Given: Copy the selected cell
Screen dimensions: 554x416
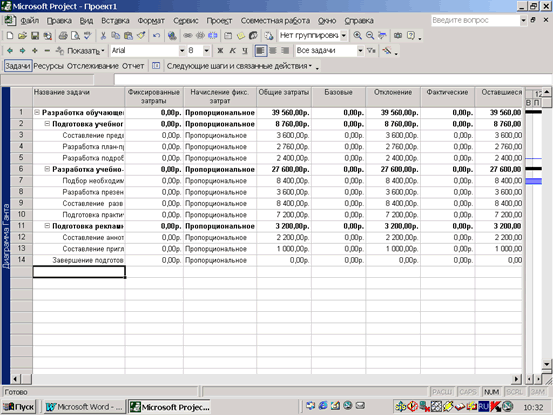Looking at the screenshot, I should pyautogui.click(x=116, y=36).
